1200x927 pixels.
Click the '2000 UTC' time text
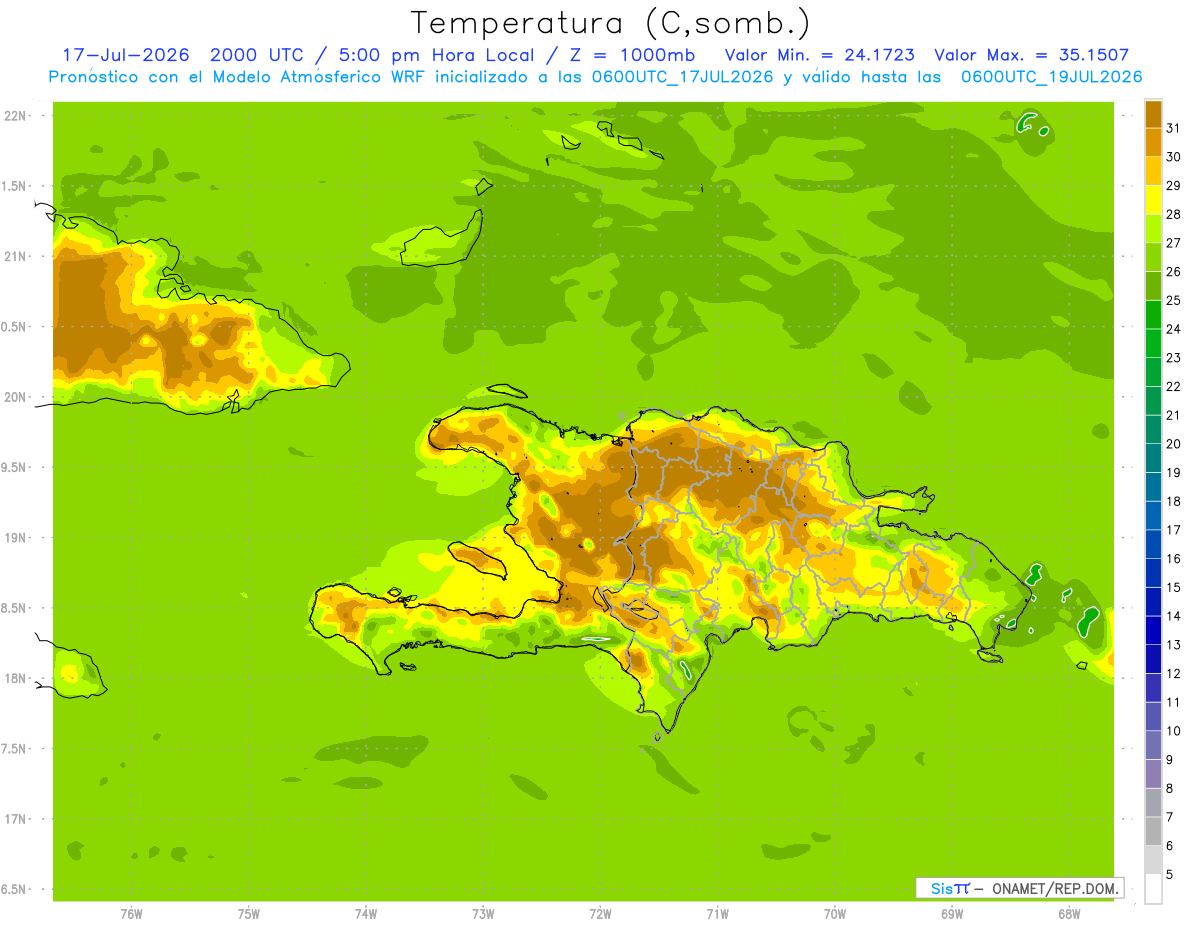click(257, 55)
